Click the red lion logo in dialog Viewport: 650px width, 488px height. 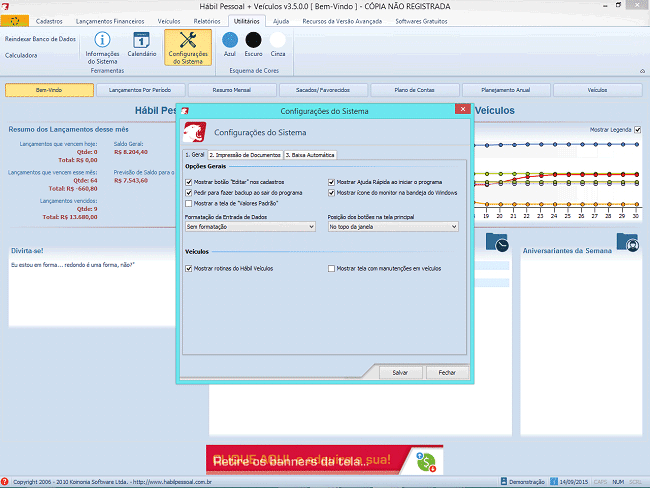tap(194, 132)
